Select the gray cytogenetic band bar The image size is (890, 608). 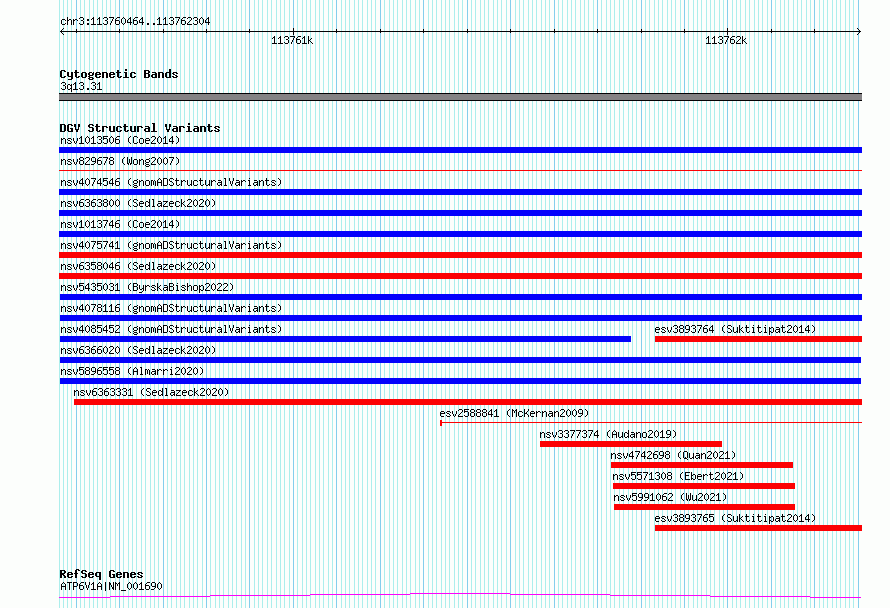460,97
